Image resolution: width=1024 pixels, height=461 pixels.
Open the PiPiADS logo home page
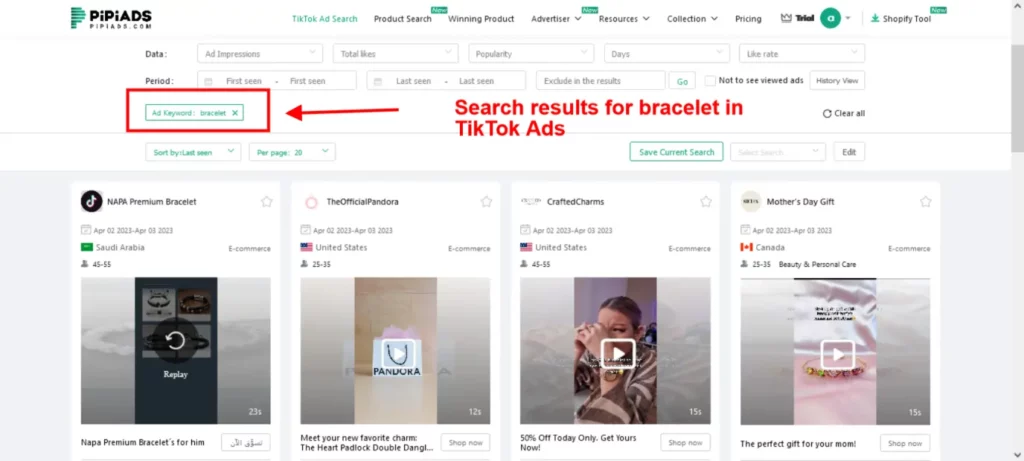click(111, 18)
